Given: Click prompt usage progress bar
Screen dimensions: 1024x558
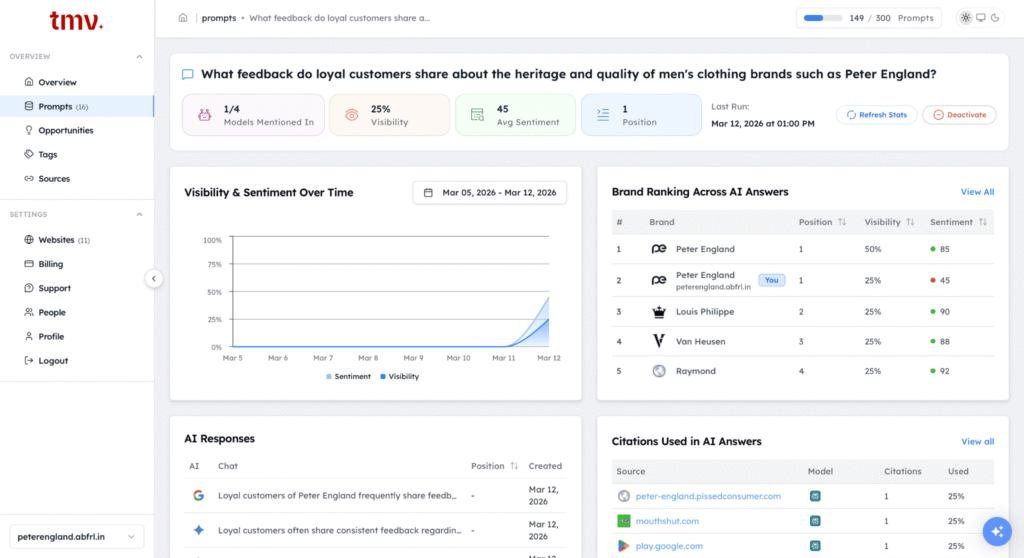Looking at the screenshot, I should coord(823,18).
